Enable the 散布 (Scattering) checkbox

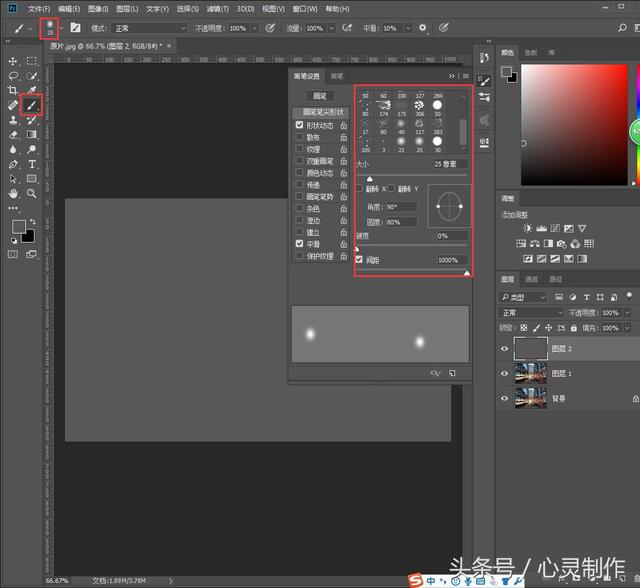(300, 137)
